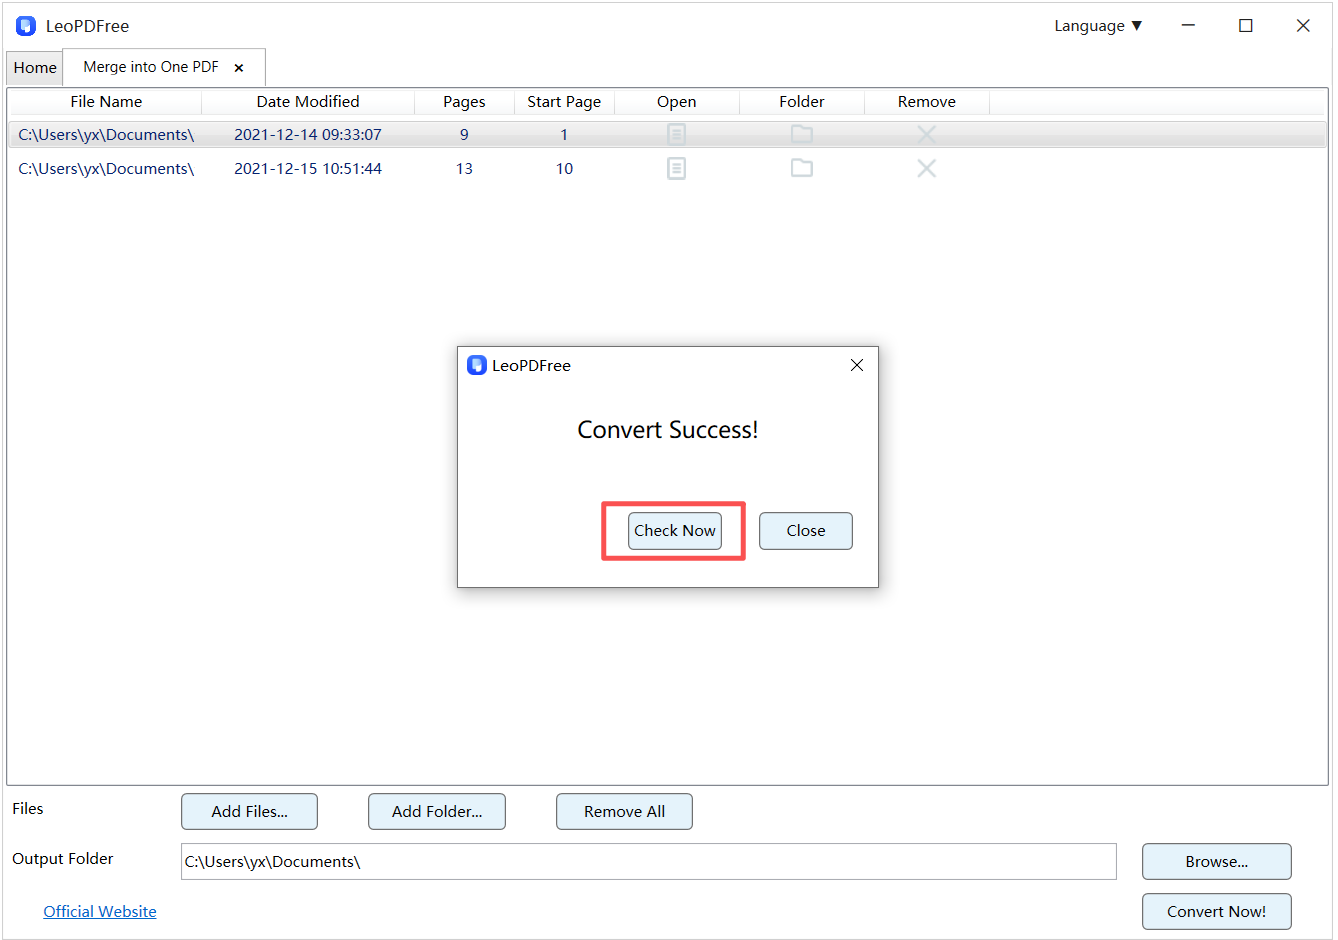The image size is (1338, 940).
Task: Sort by File Name column header
Action: pyautogui.click(x=106, y=102)
